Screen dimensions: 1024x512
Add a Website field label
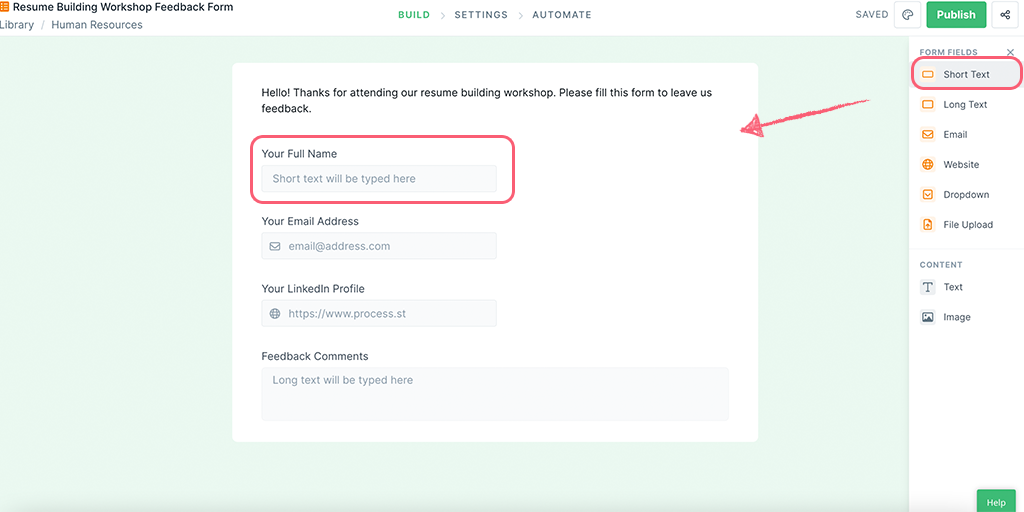(x=961, y=165)
